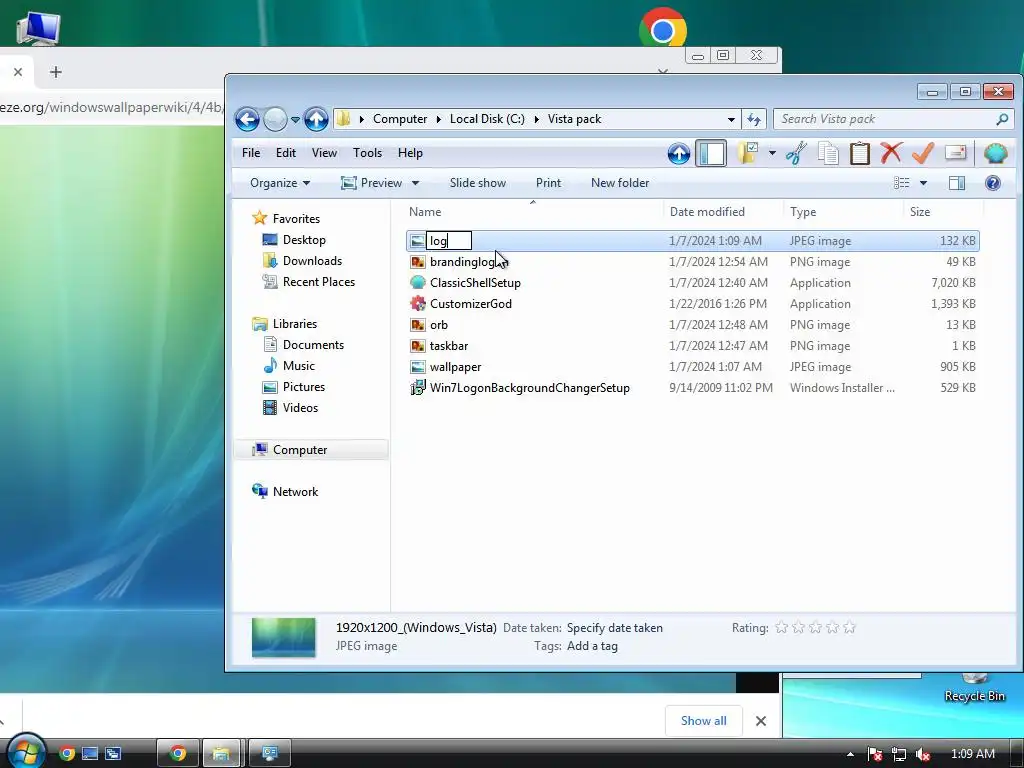This screenshot has width=1024, height=768.
Task: Create a New folder
Action: coord(620,183)
